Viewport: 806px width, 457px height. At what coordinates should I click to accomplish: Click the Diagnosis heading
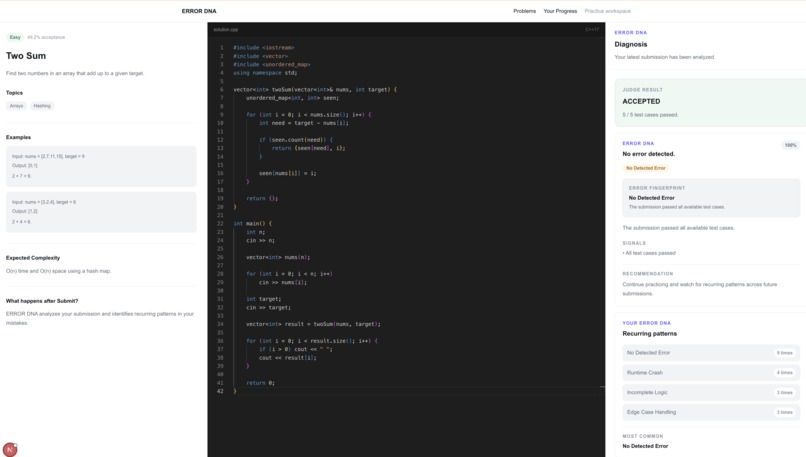click(631, 44)
